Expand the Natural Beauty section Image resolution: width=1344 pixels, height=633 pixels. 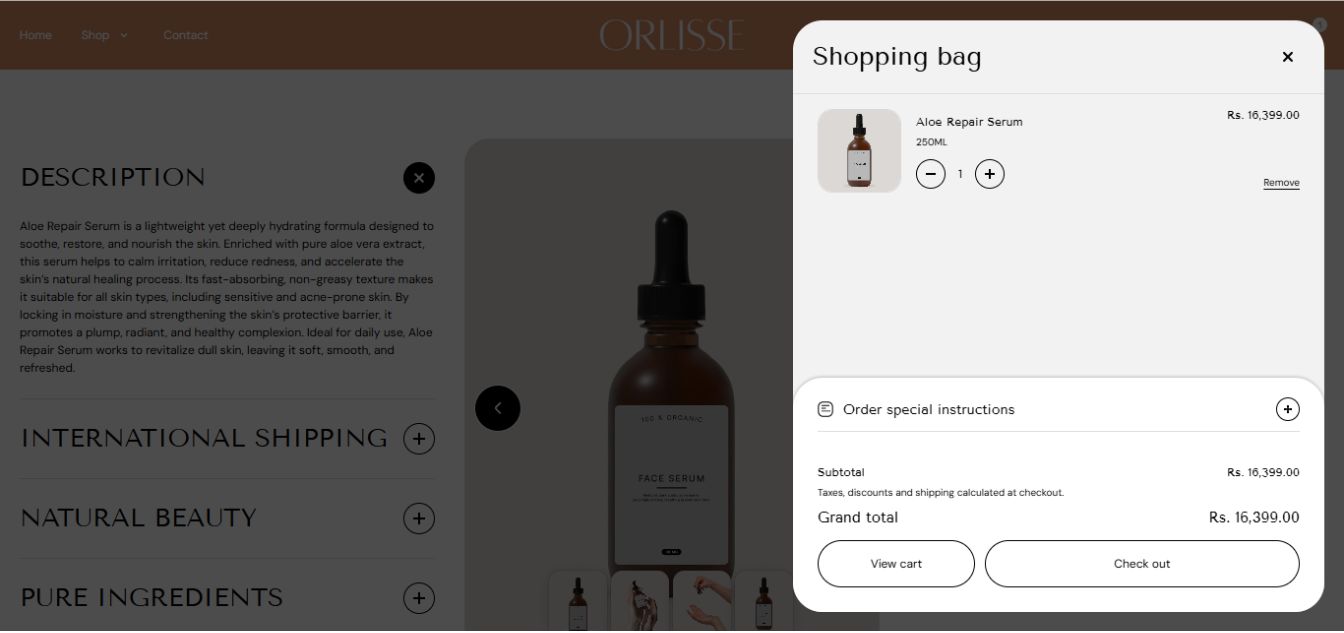[x=419, y=518]
